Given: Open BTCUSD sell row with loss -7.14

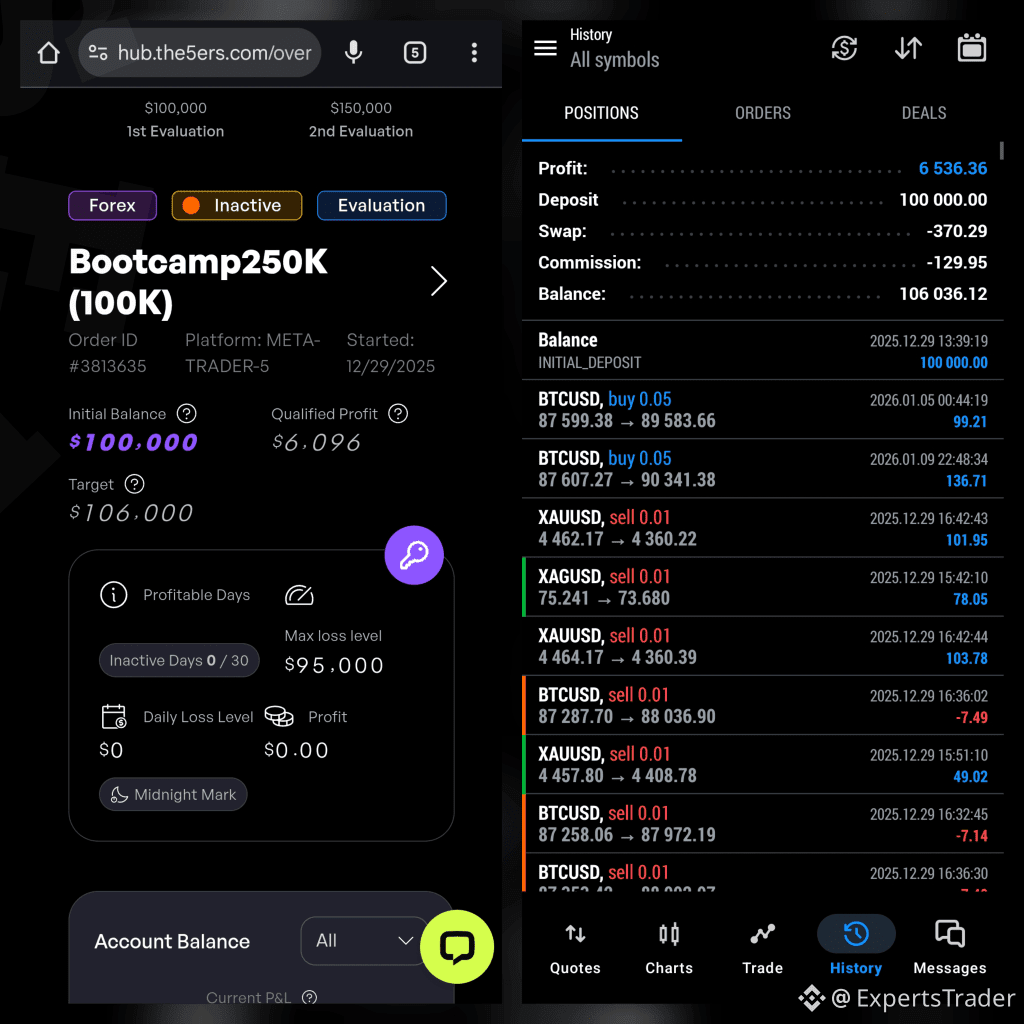Looking at the screenshot, I should coord(763,824).
